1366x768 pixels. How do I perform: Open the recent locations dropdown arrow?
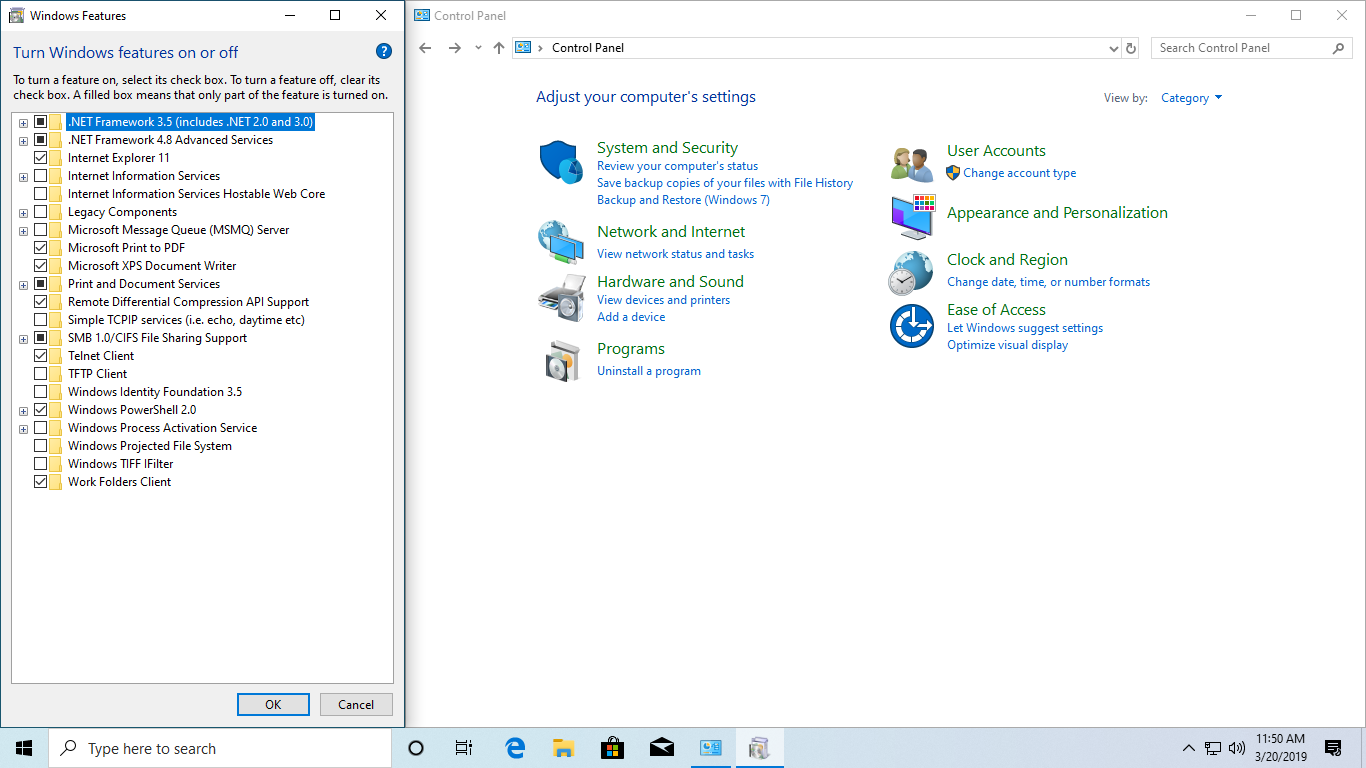coord(478,48)
